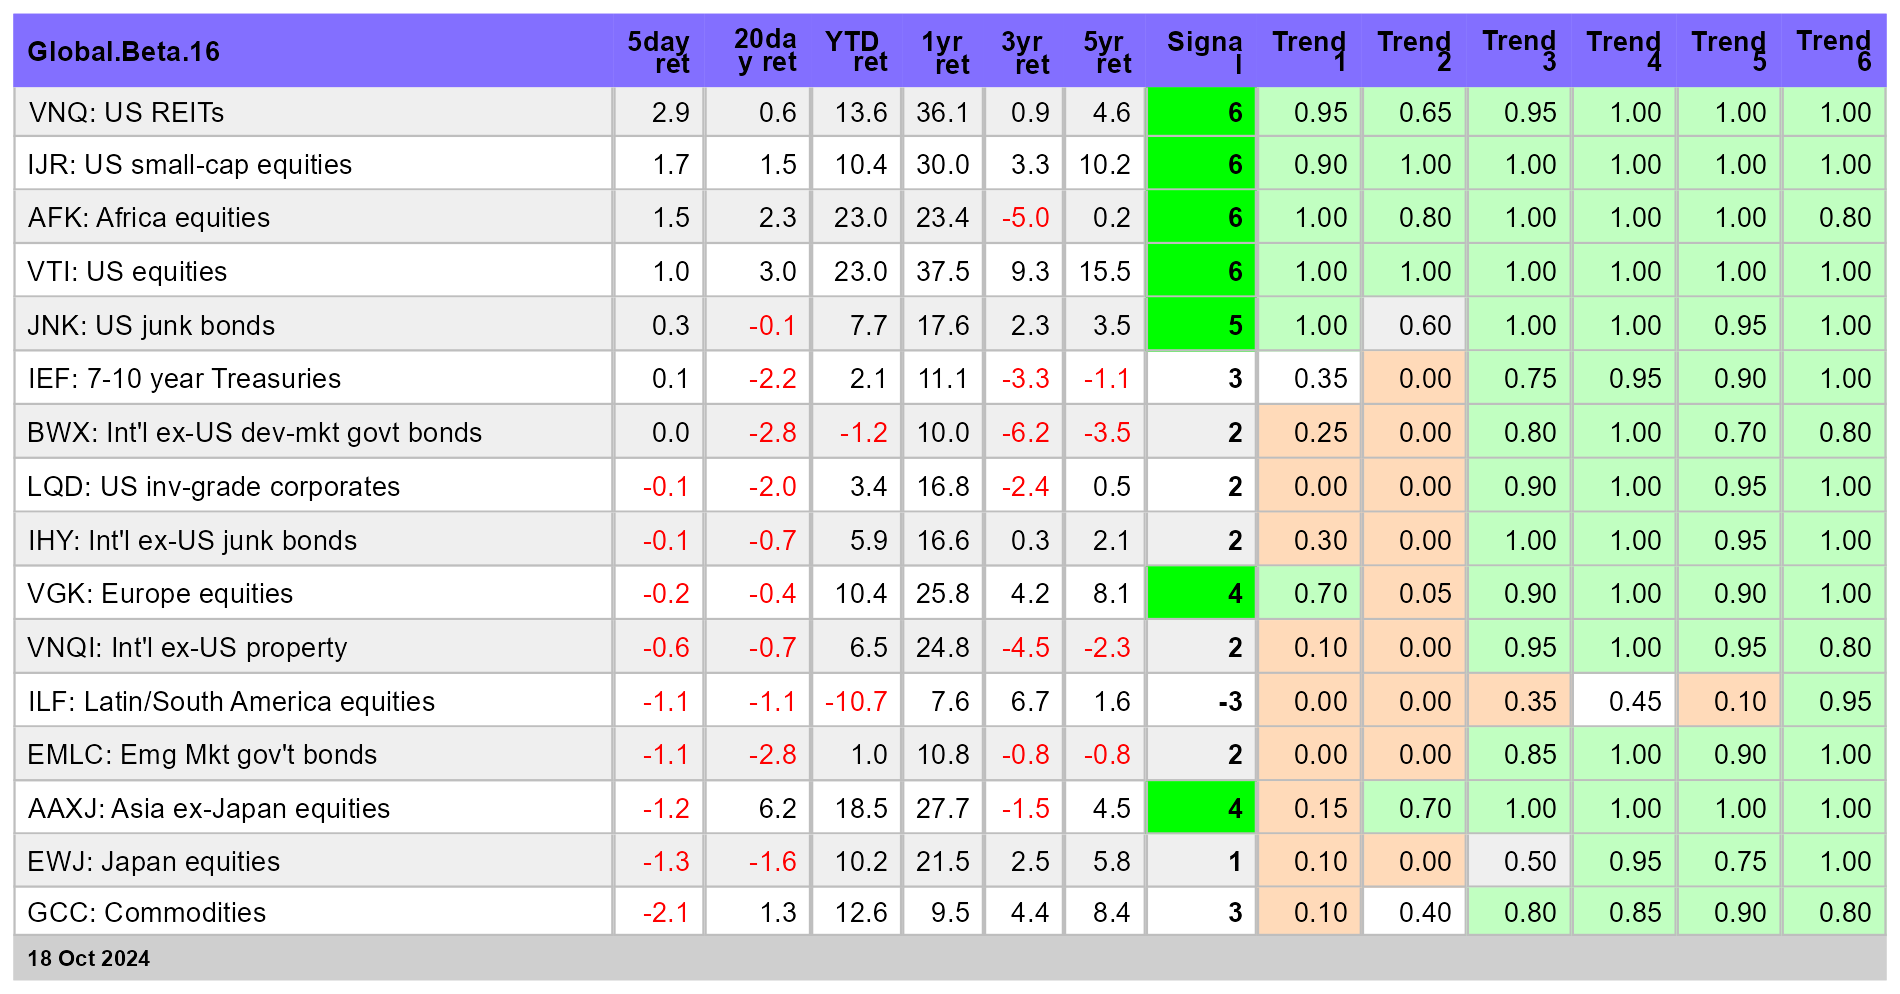This screenshot has height=994, width=1900.
Task: Select the red -10.7 YTD value
Action: 855,700
